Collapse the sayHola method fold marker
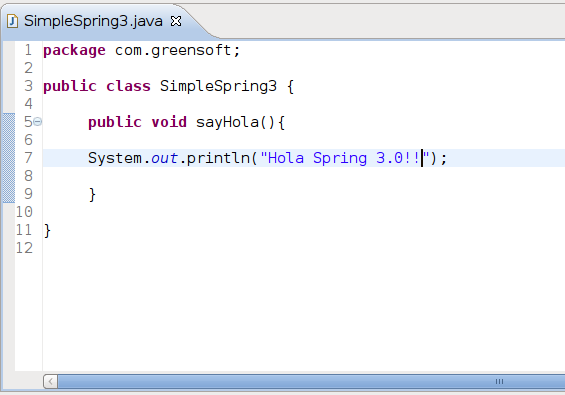 pyautogui.click(x=37, y=122)
